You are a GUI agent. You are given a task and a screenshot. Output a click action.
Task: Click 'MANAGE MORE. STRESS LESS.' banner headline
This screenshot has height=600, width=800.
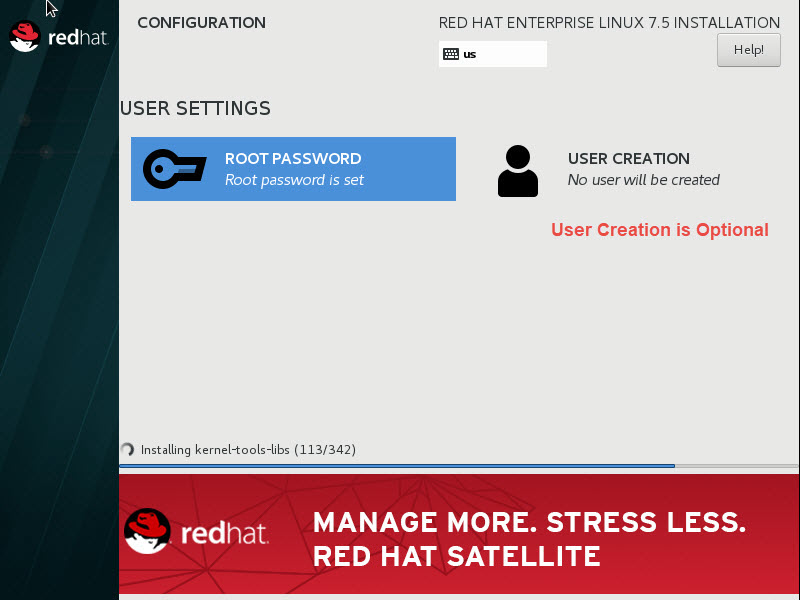coord(529,522)
